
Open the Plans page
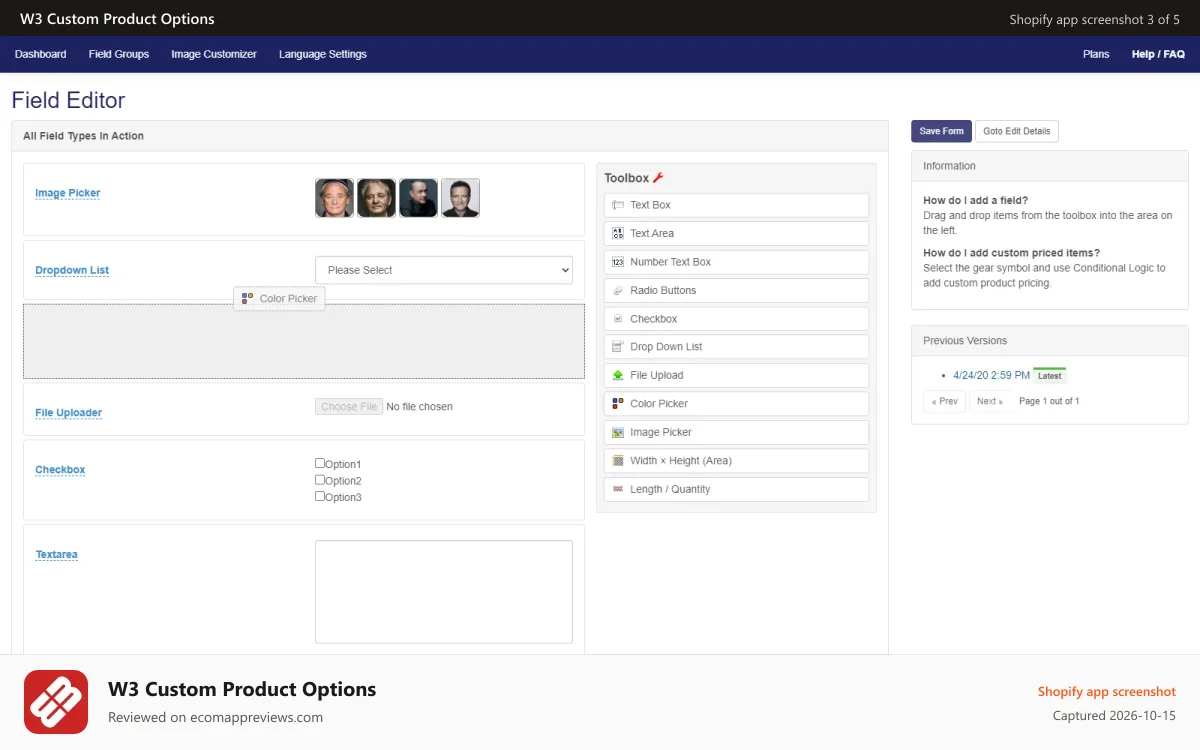click(x=1096, y=54)
